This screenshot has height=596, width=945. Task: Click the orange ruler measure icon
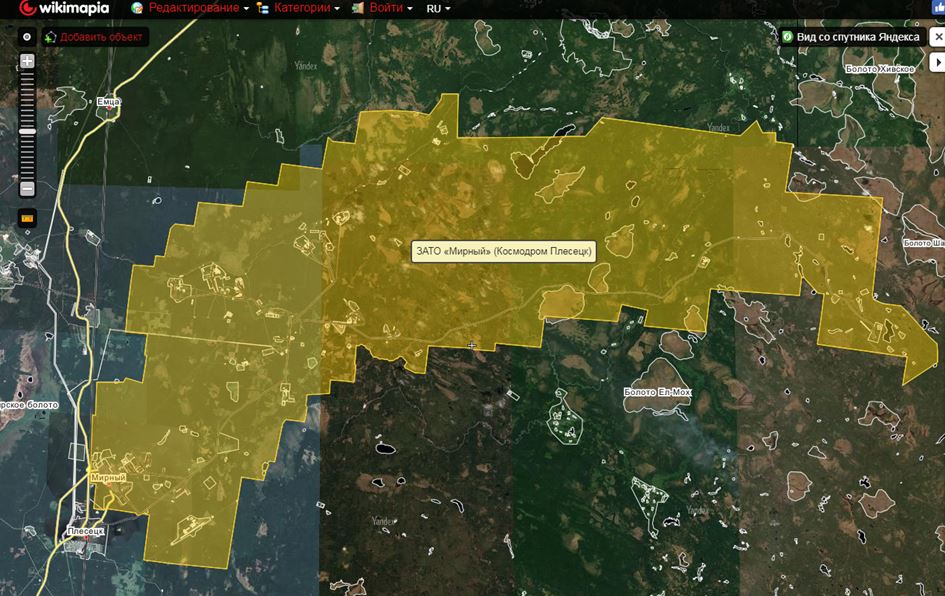click(x=27, y=217)
